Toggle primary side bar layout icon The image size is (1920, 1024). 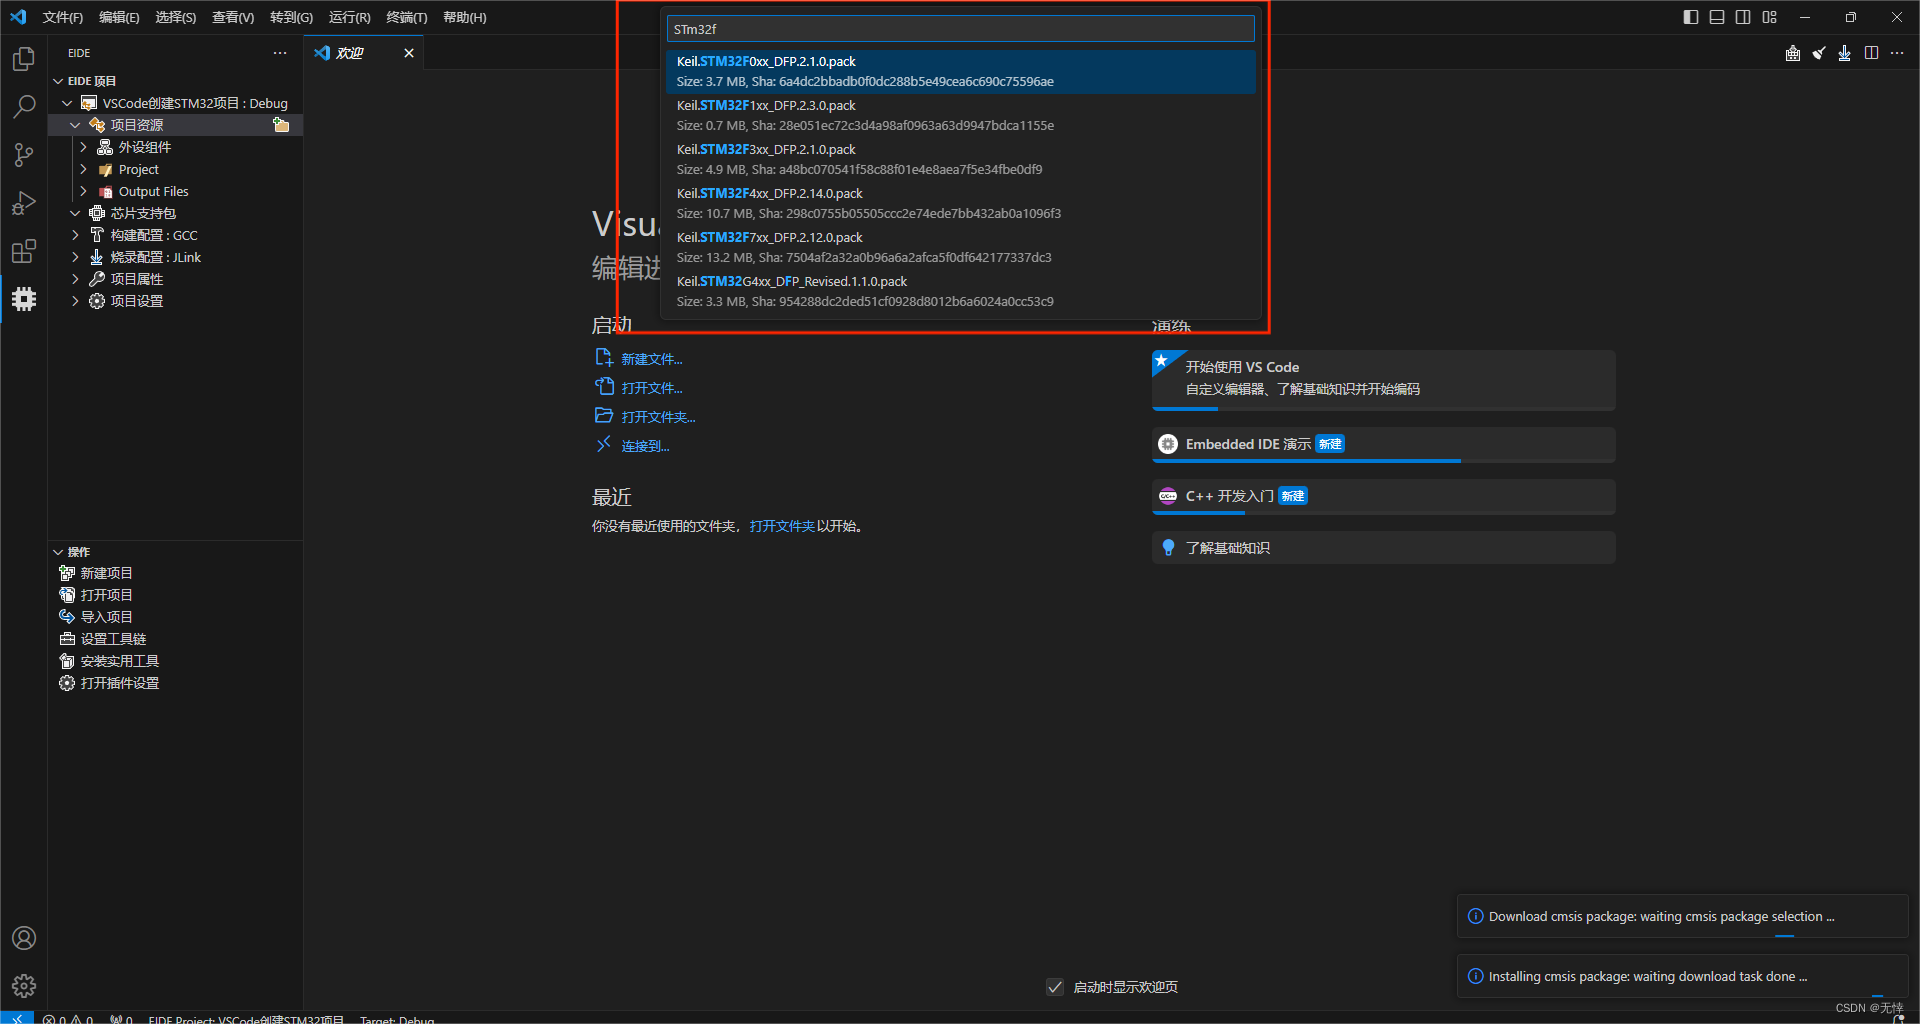coord(1691,17)
